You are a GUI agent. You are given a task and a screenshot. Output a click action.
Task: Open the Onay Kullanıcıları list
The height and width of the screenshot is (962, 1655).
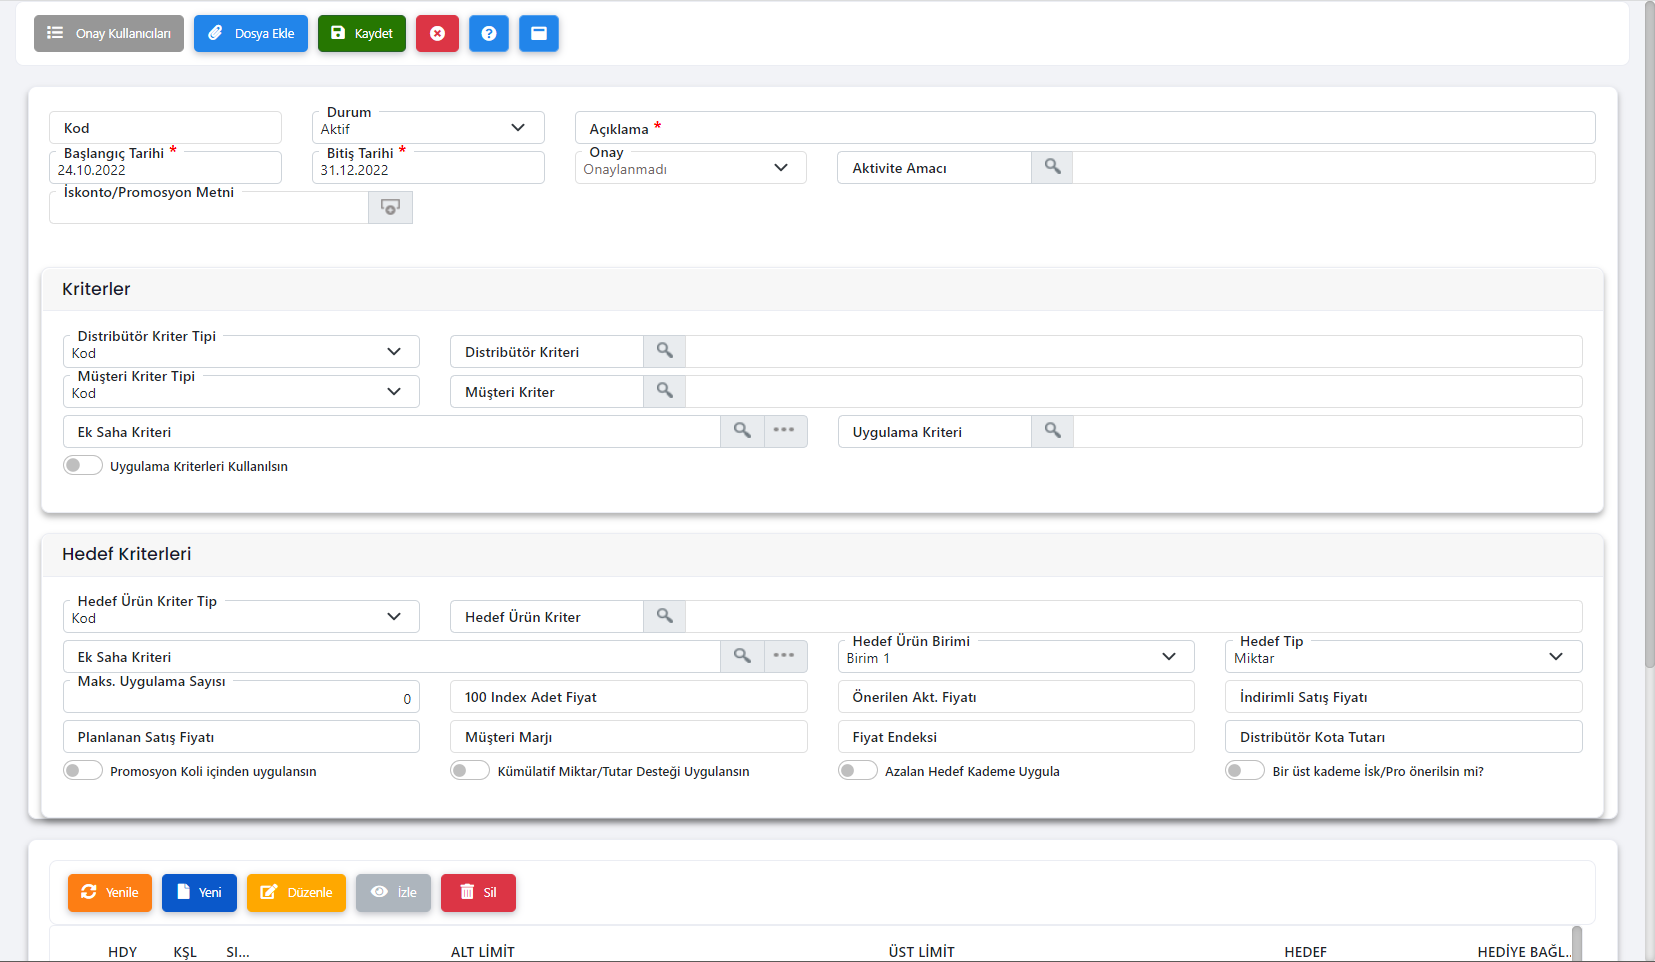tap(109, 33)
